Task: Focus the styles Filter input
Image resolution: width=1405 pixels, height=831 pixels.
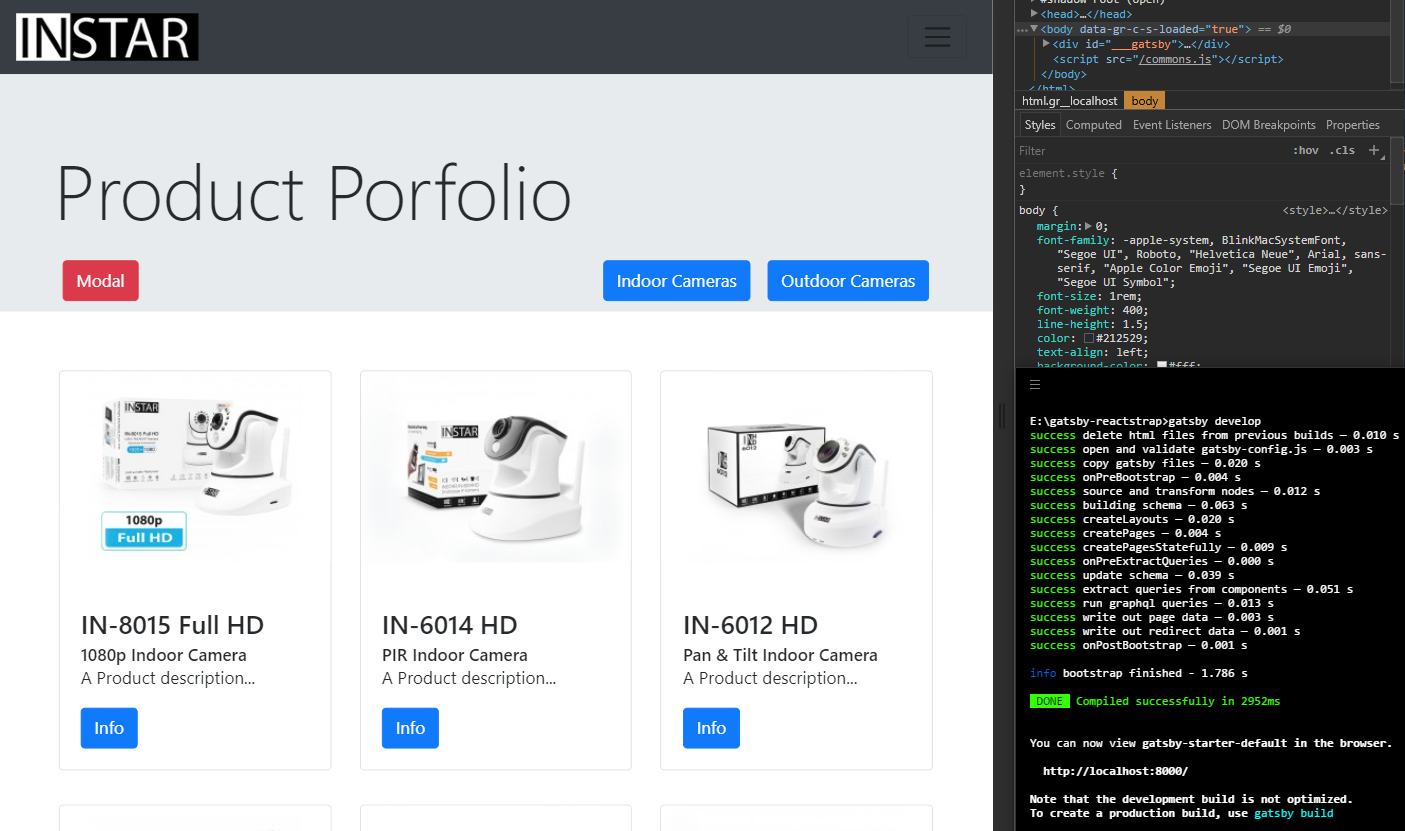Action: (1150, 151)
